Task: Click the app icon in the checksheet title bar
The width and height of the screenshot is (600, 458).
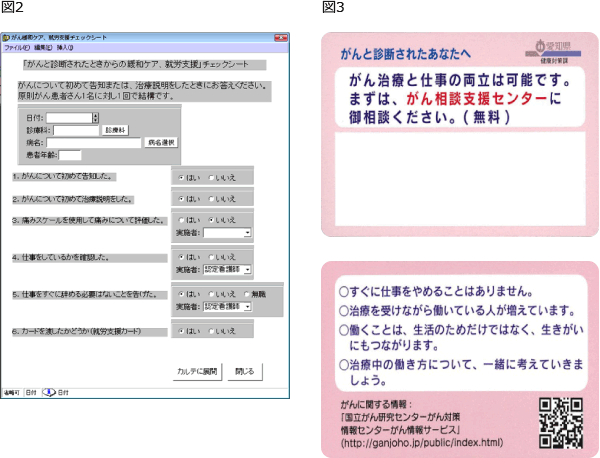Action: click(x=6, y=37)
